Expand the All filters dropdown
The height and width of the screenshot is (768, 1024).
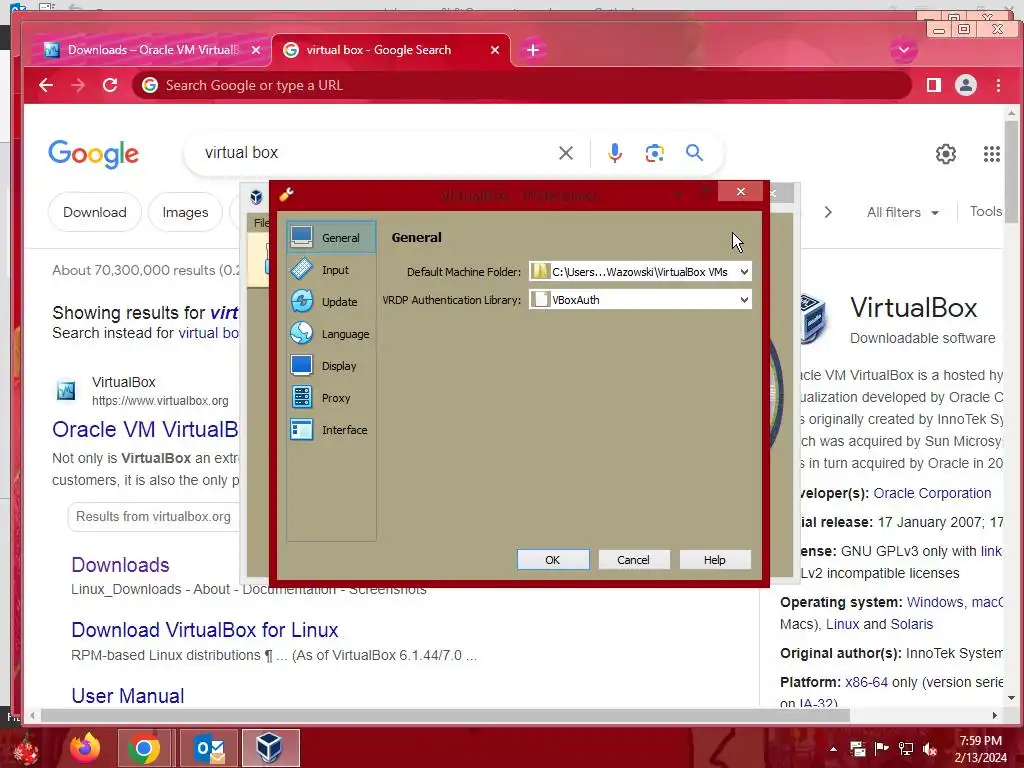[903, 212]
